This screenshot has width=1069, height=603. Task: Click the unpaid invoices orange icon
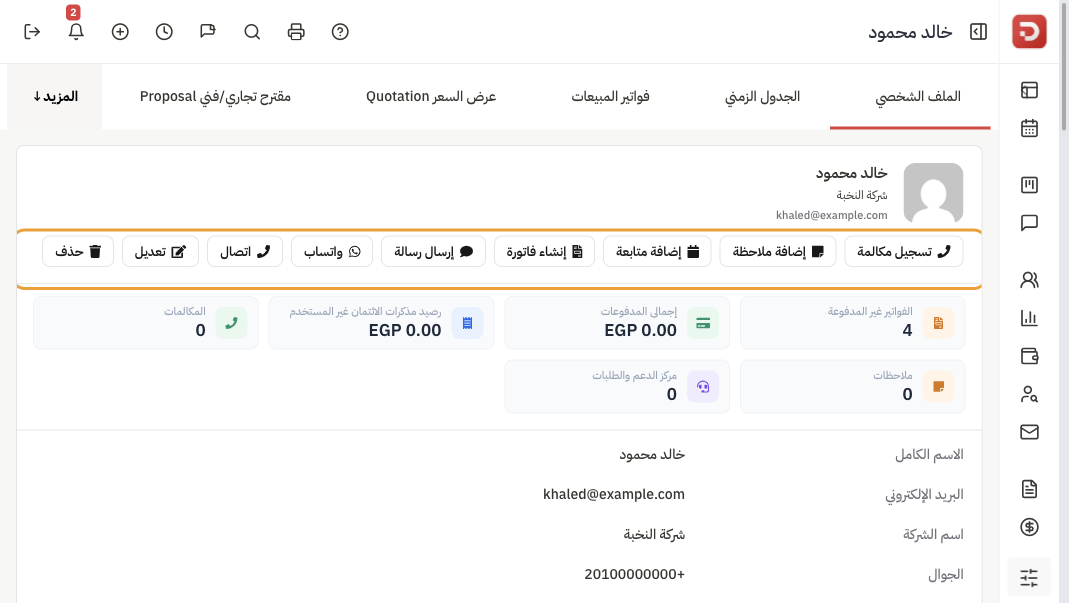(938, 323)
